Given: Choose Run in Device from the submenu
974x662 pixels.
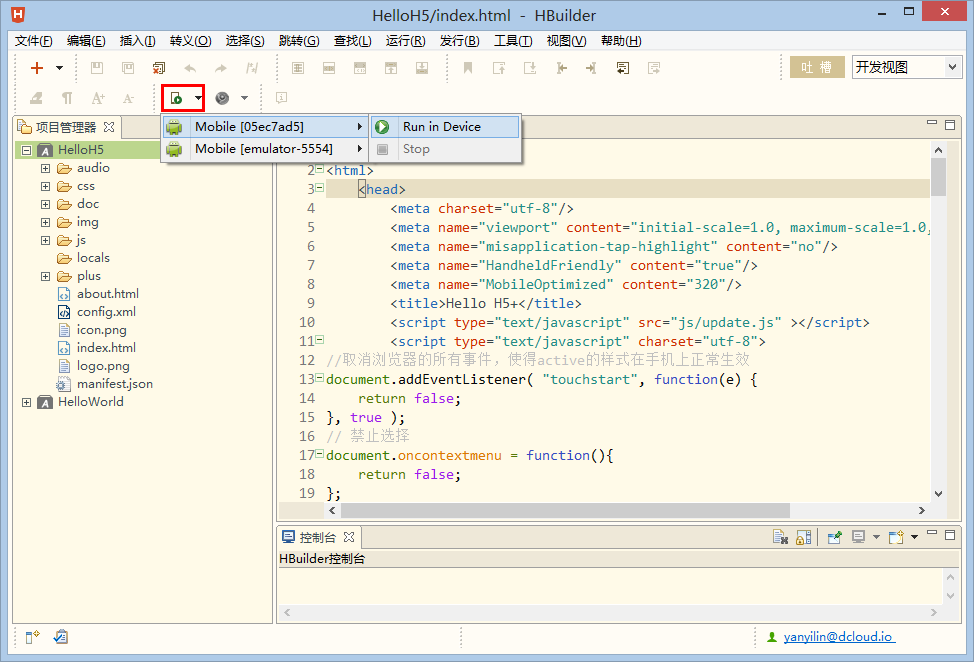Looking at the screenshot, I should click(445, 127).
